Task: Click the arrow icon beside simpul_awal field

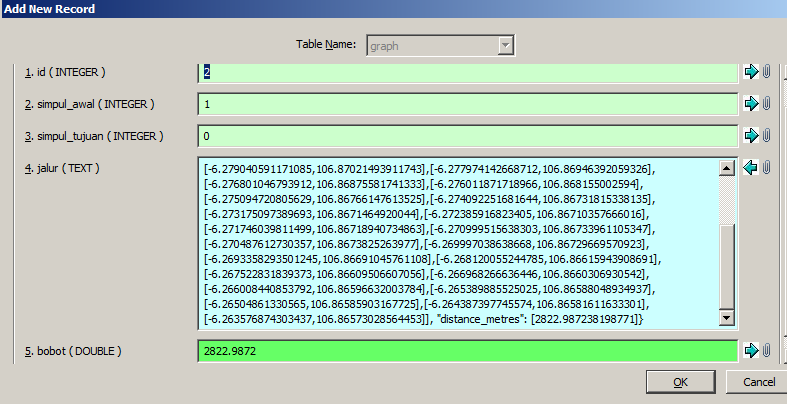Action: [x=752, y=103]
